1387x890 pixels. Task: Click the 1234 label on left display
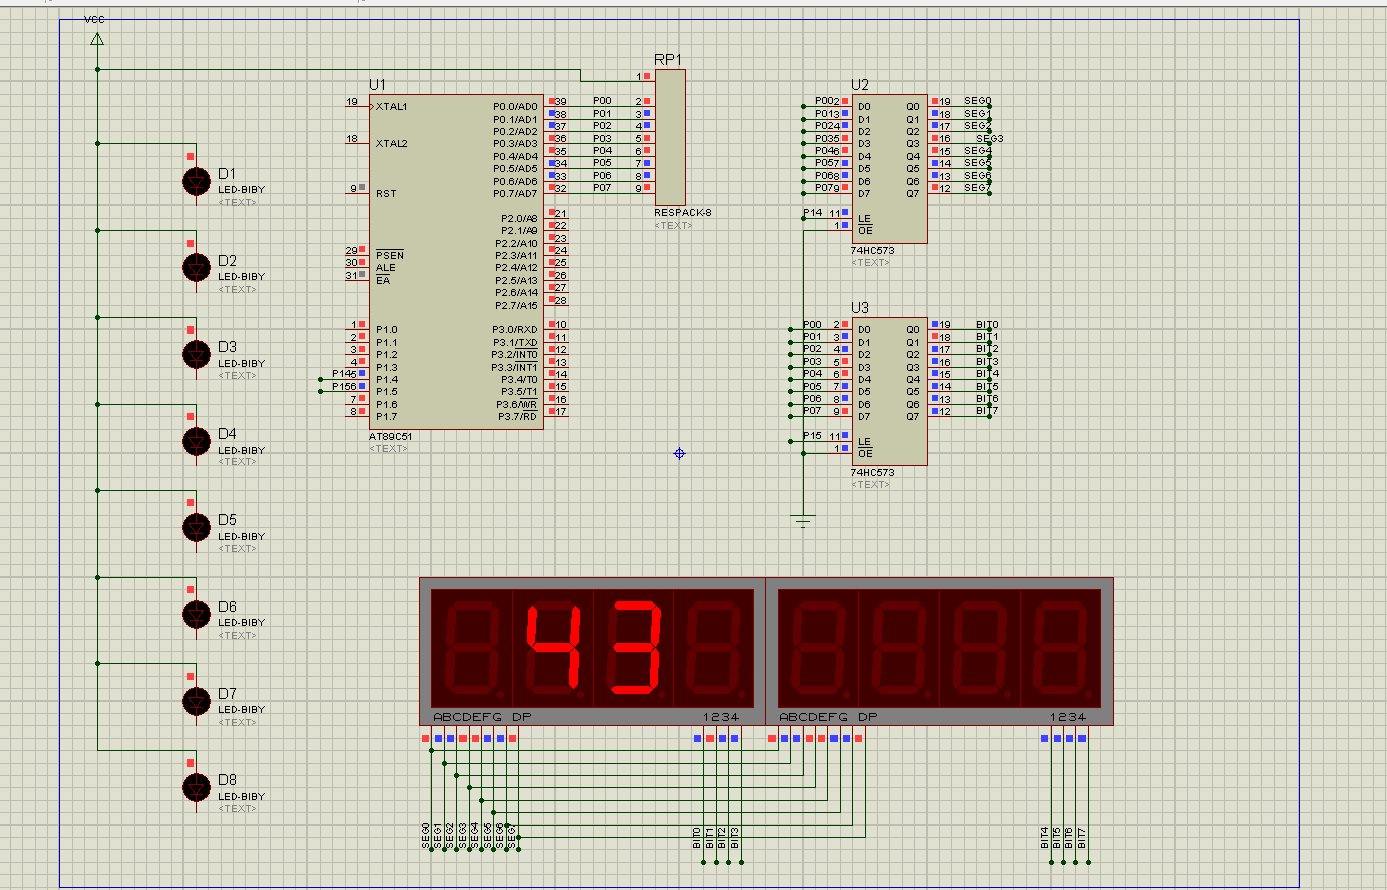point(721,717)
